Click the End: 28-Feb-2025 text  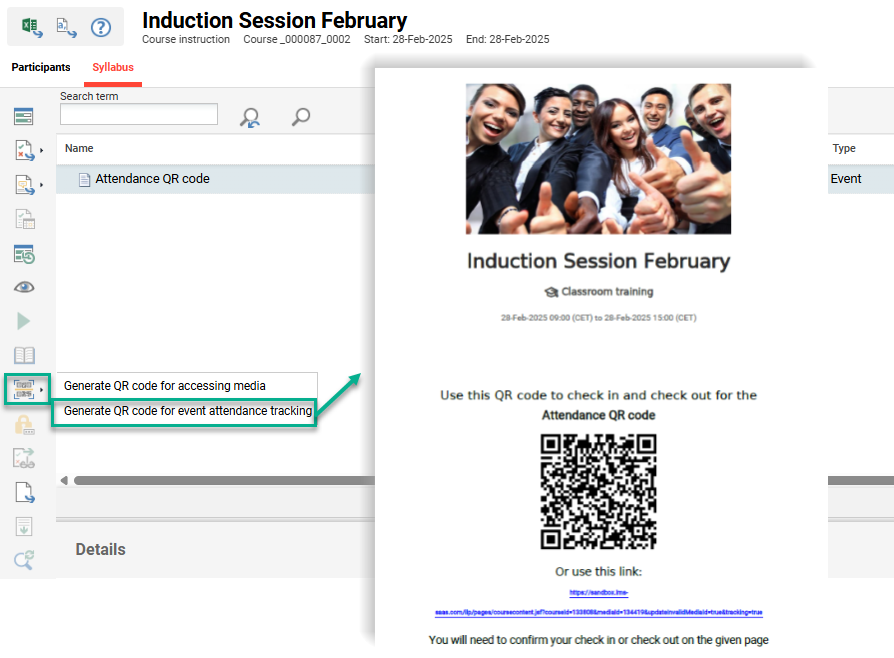click(x=507, y=39)
